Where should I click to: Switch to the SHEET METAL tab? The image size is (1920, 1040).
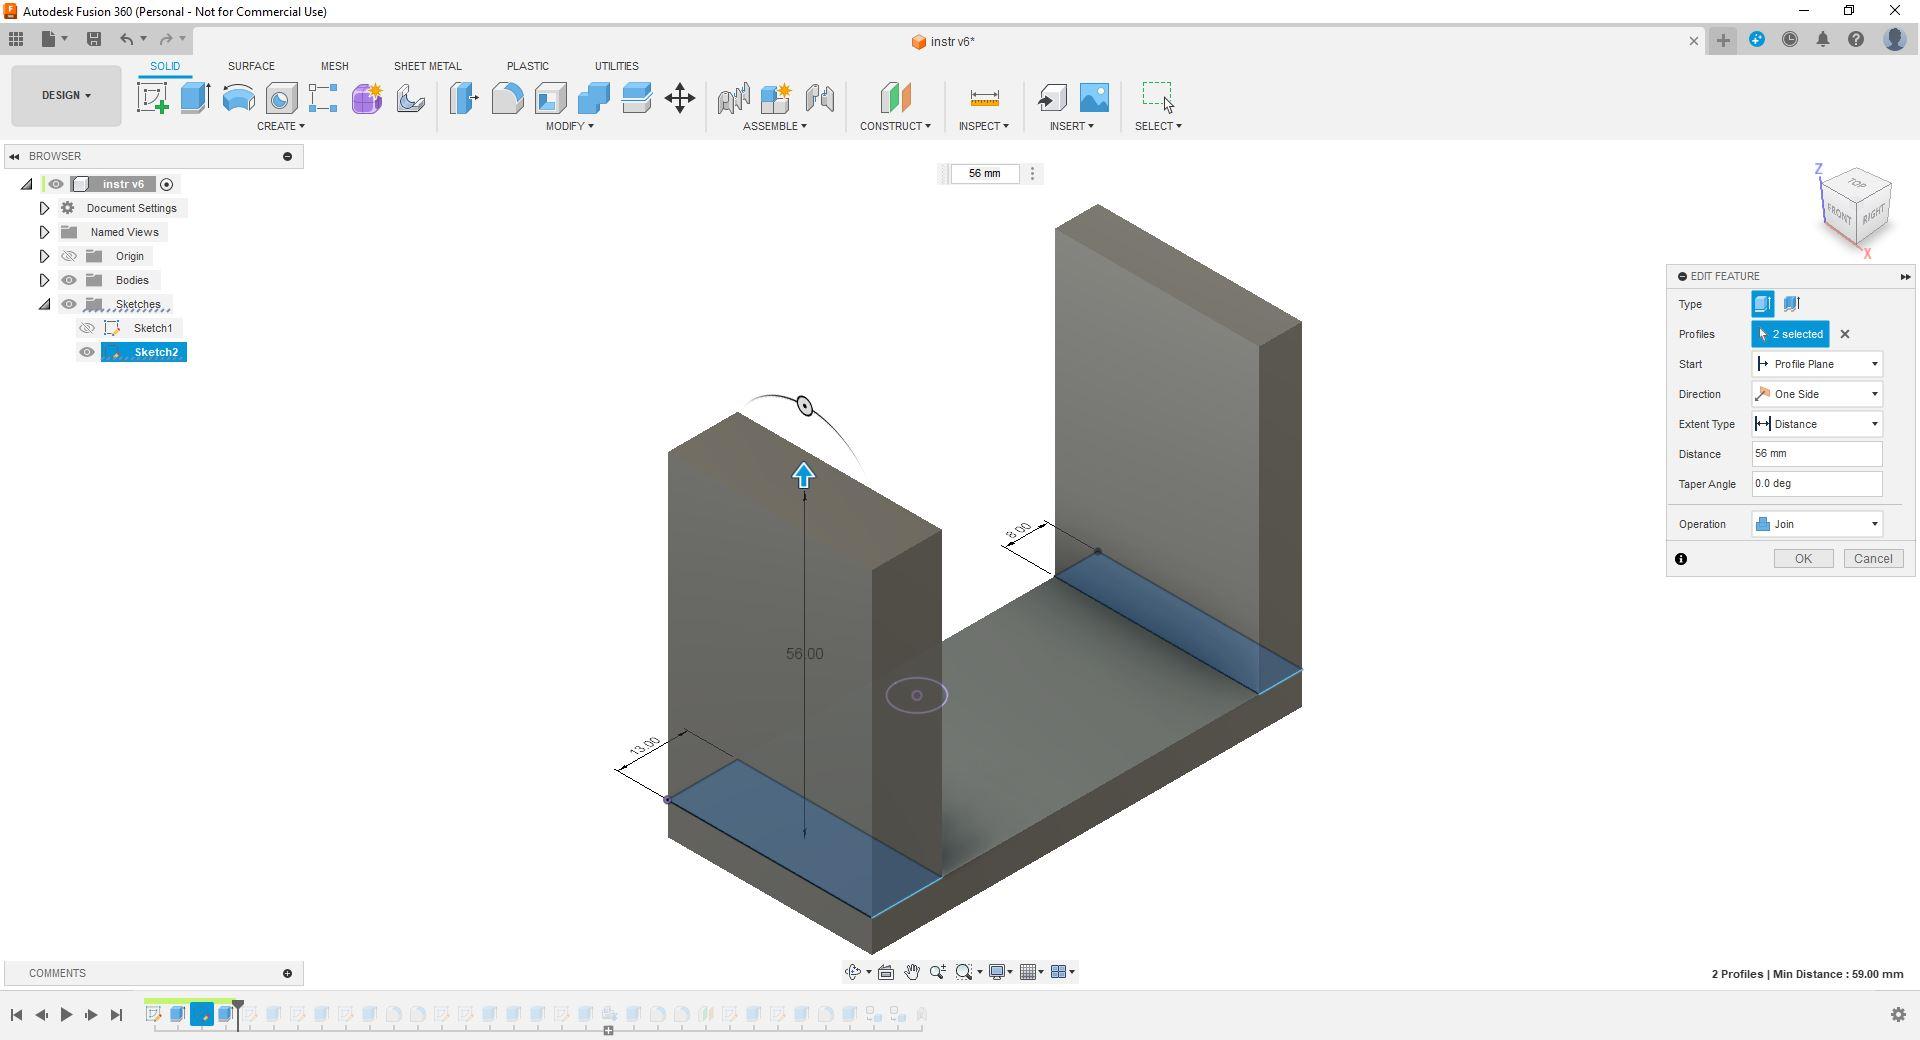point(427,66)
